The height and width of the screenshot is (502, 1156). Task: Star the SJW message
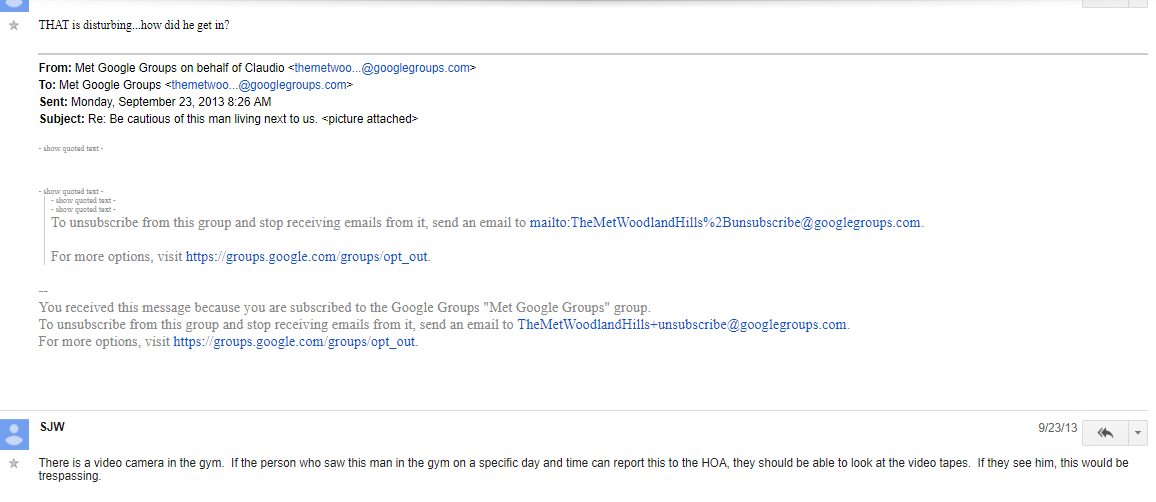(13, 463)
